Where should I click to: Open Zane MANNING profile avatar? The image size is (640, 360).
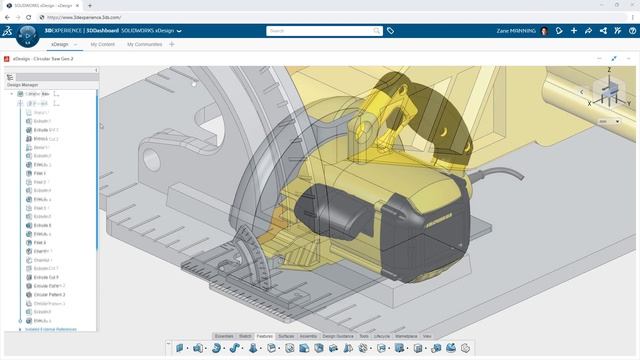[544, 31]
